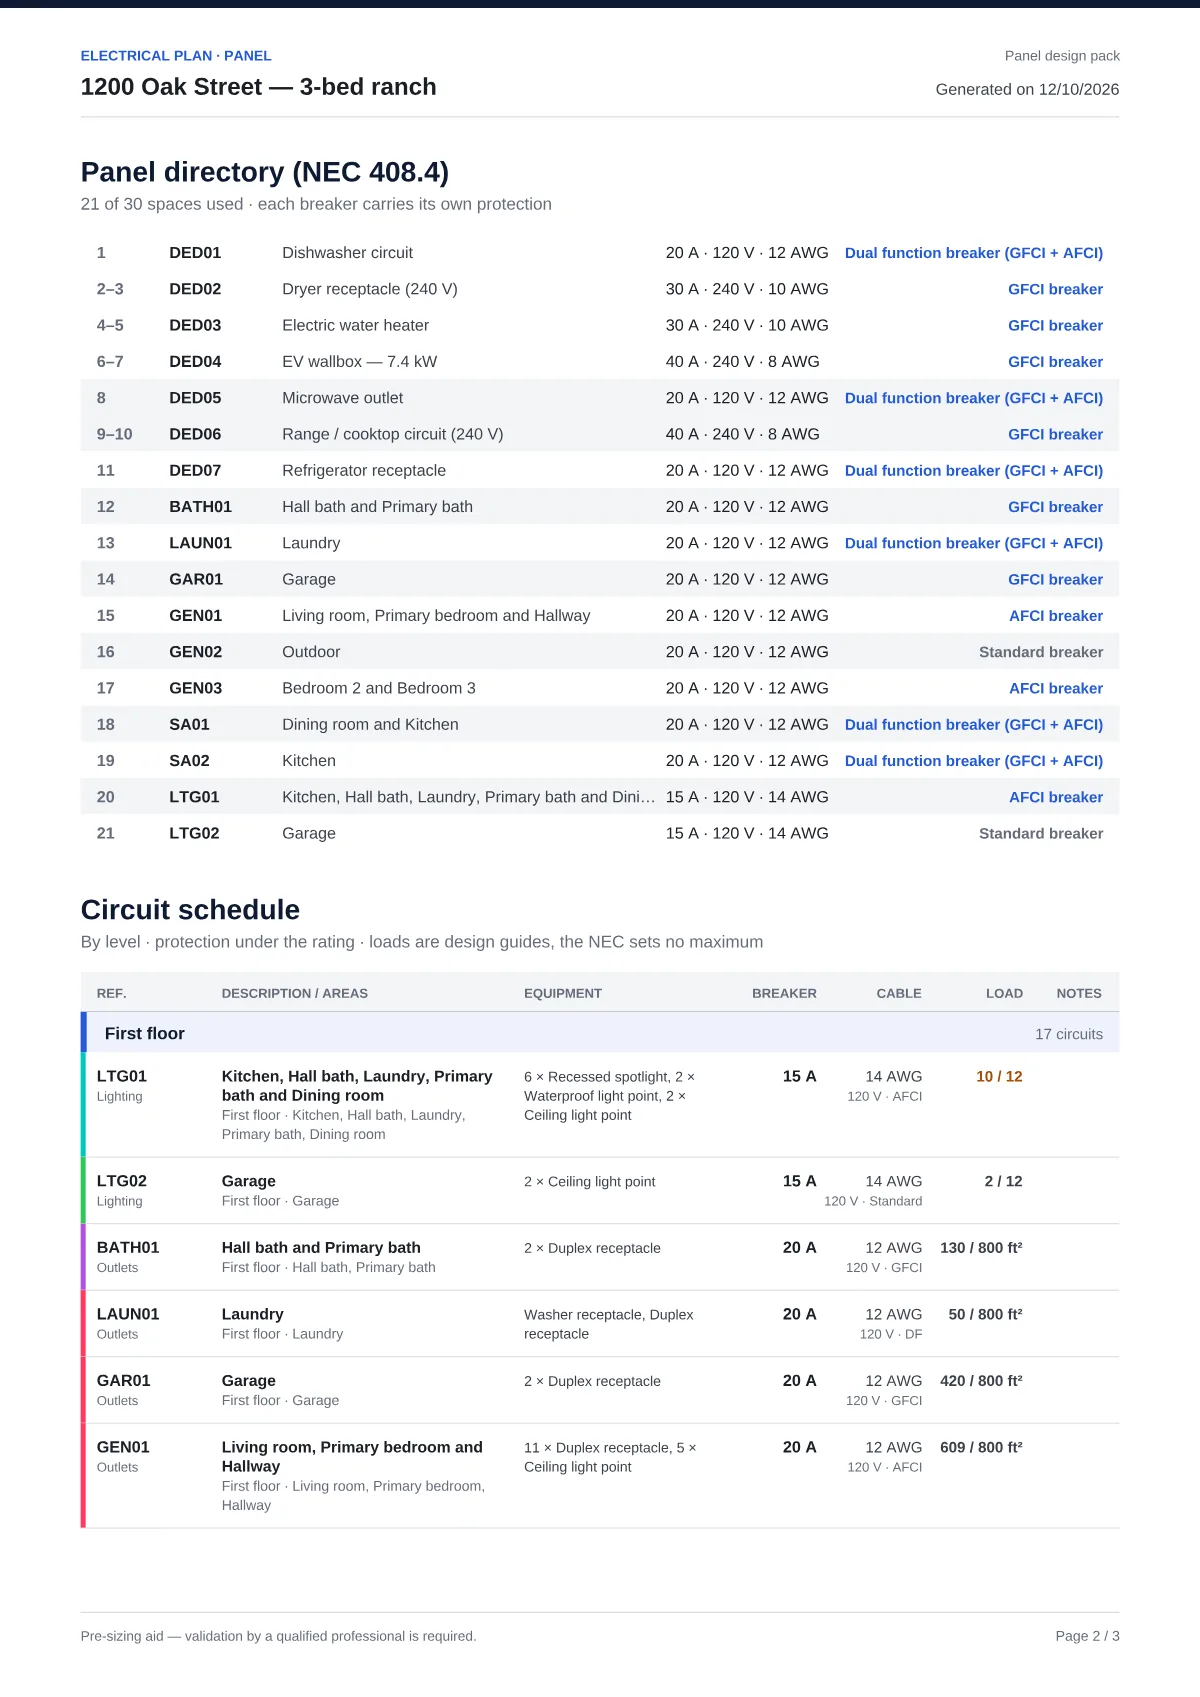Select the "EQUIPMENT" column header
This screenshot has height=1697, width=1200.
point(563,993)
